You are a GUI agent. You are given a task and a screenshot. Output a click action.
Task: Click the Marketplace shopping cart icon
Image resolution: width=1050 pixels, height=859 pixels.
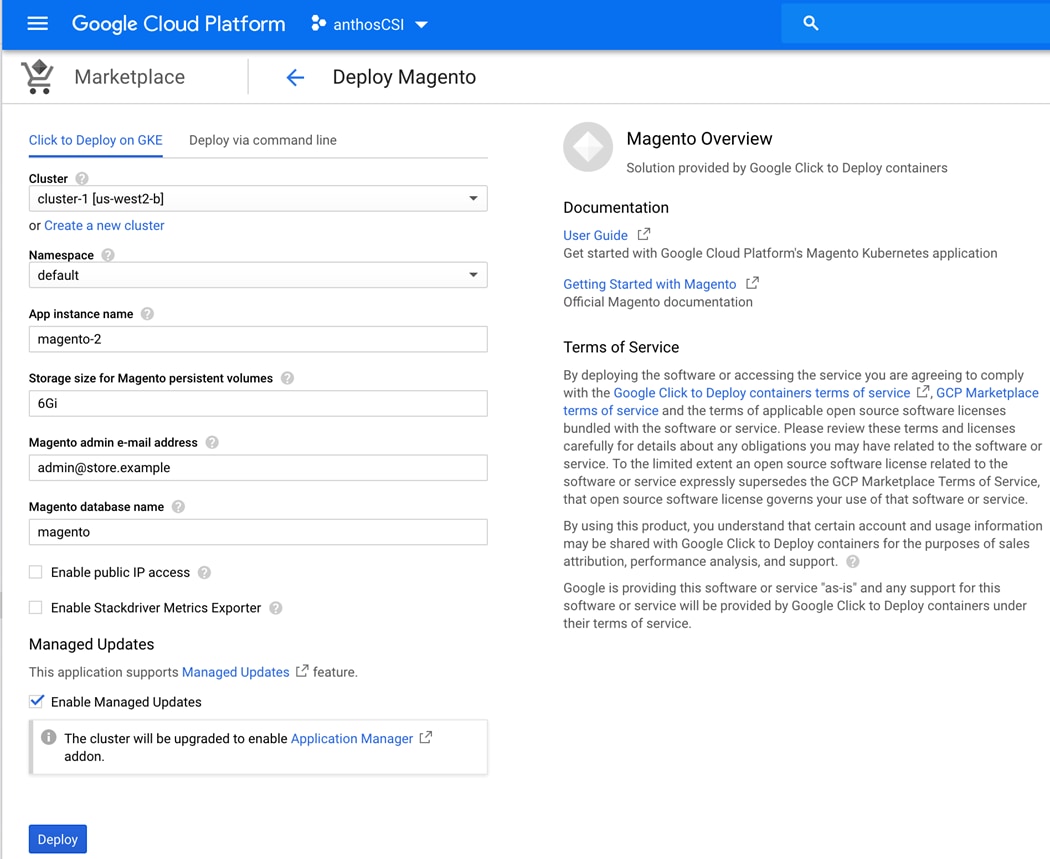coord(38,76)
